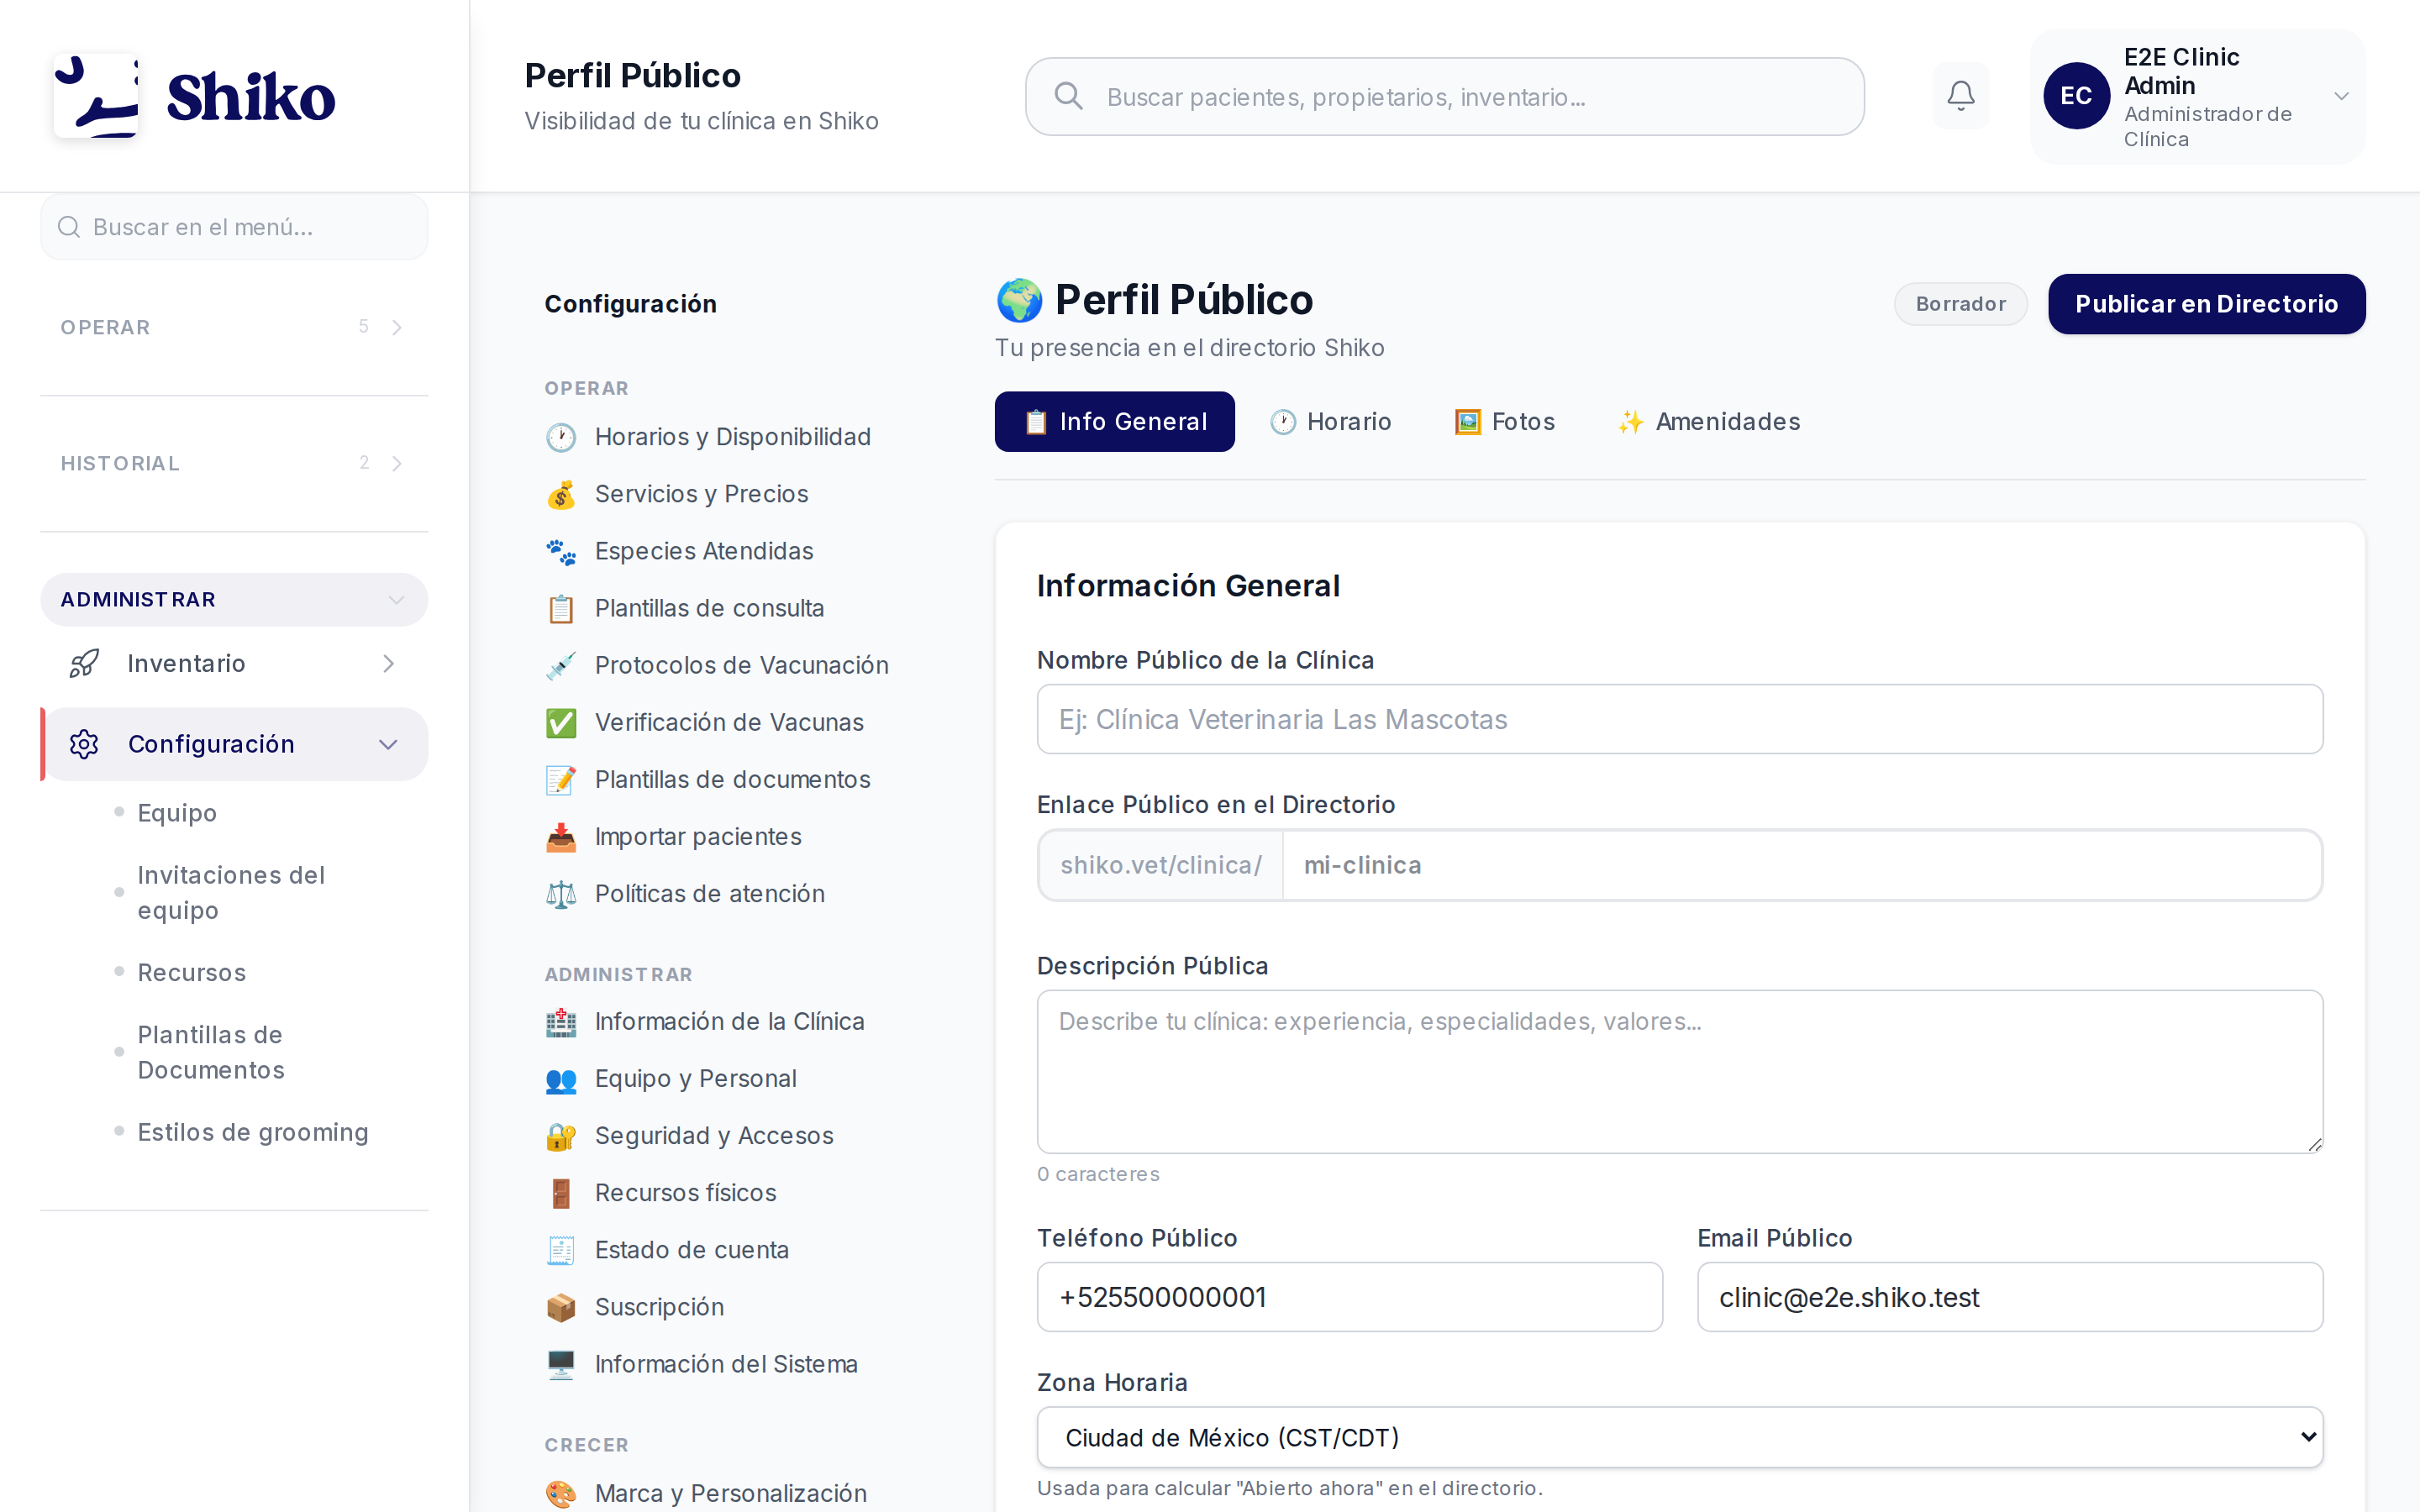Open the Estado de cuenta settings link
The image size is (2420, 1512).
click(692, 1249)
